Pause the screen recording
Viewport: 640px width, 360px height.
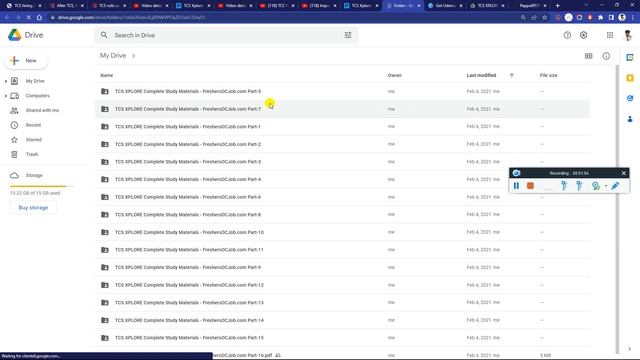click(516, 186)
